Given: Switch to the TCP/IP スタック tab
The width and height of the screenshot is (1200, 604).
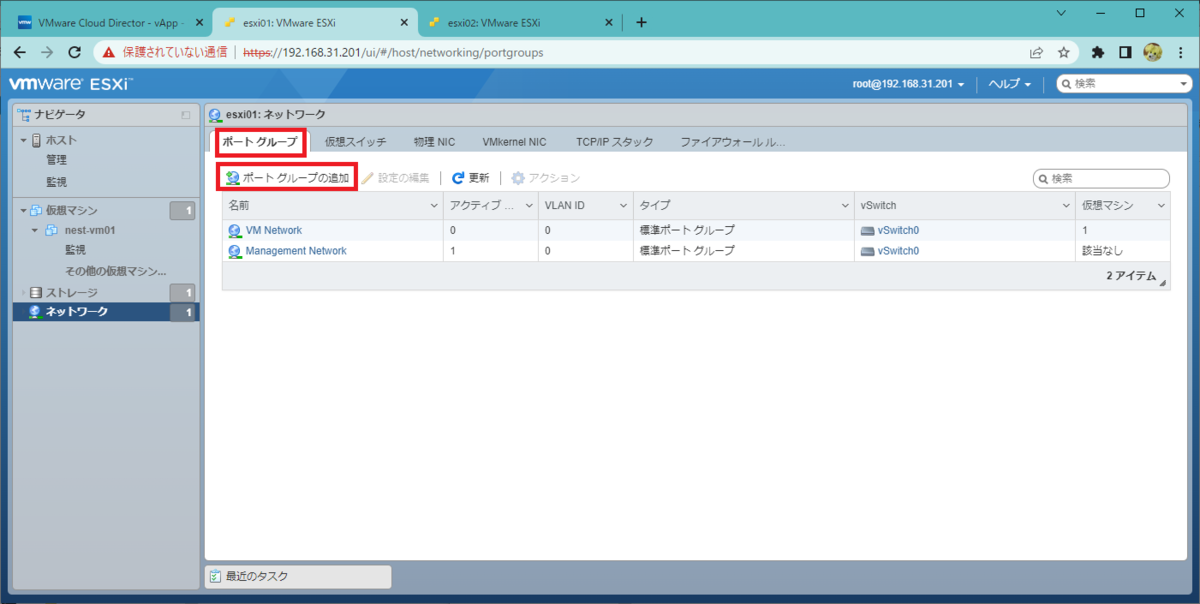Looking at the screenshot, I should [615, 142].
